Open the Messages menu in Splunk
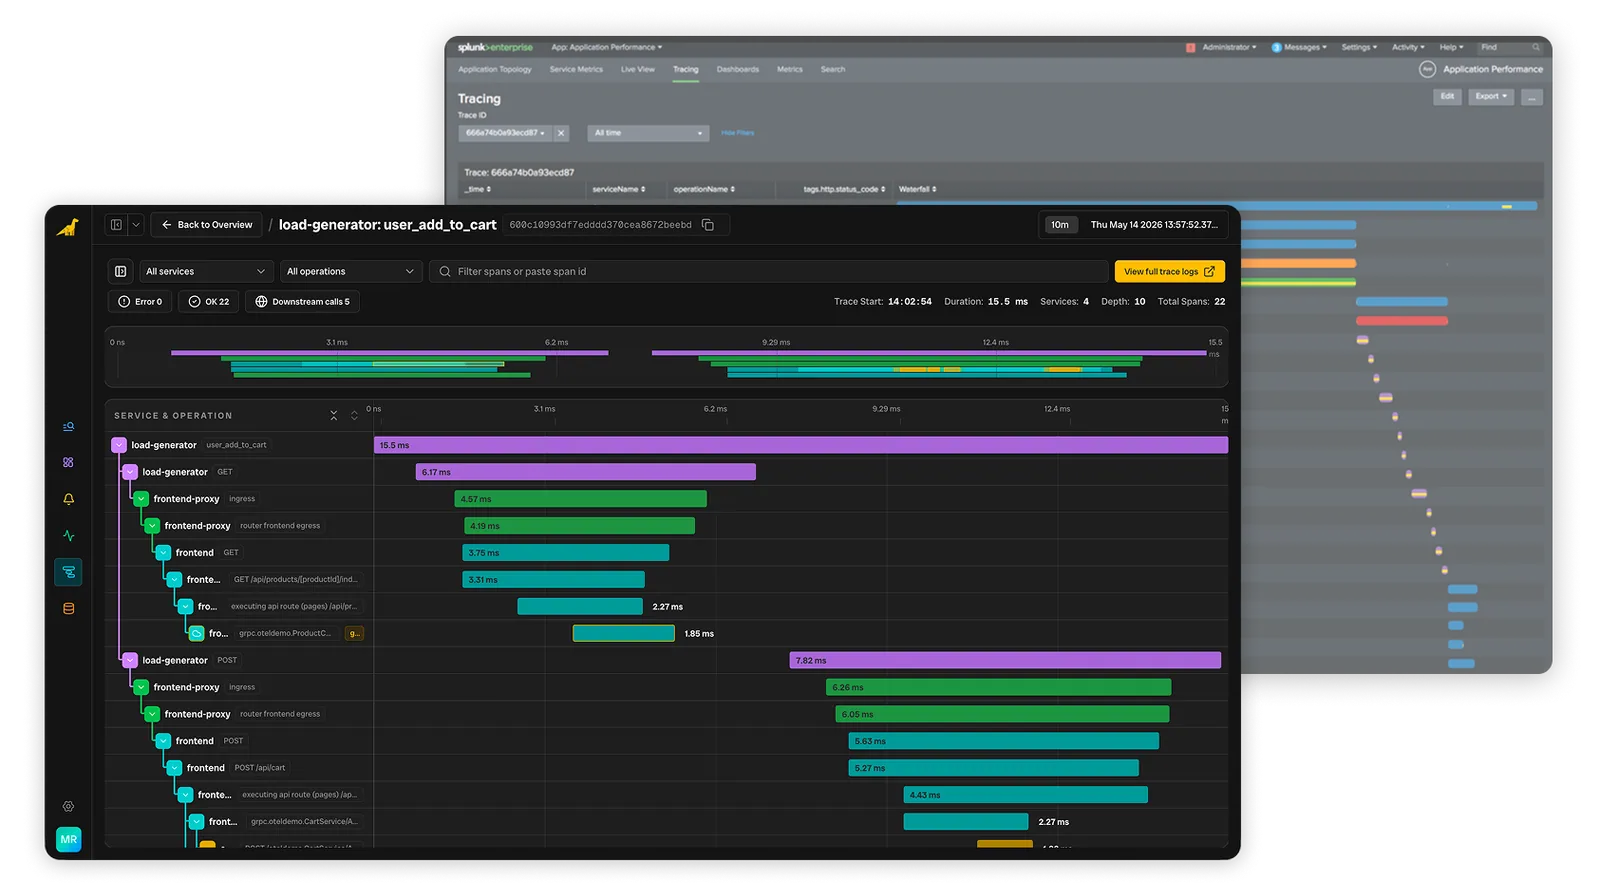 1299,47
